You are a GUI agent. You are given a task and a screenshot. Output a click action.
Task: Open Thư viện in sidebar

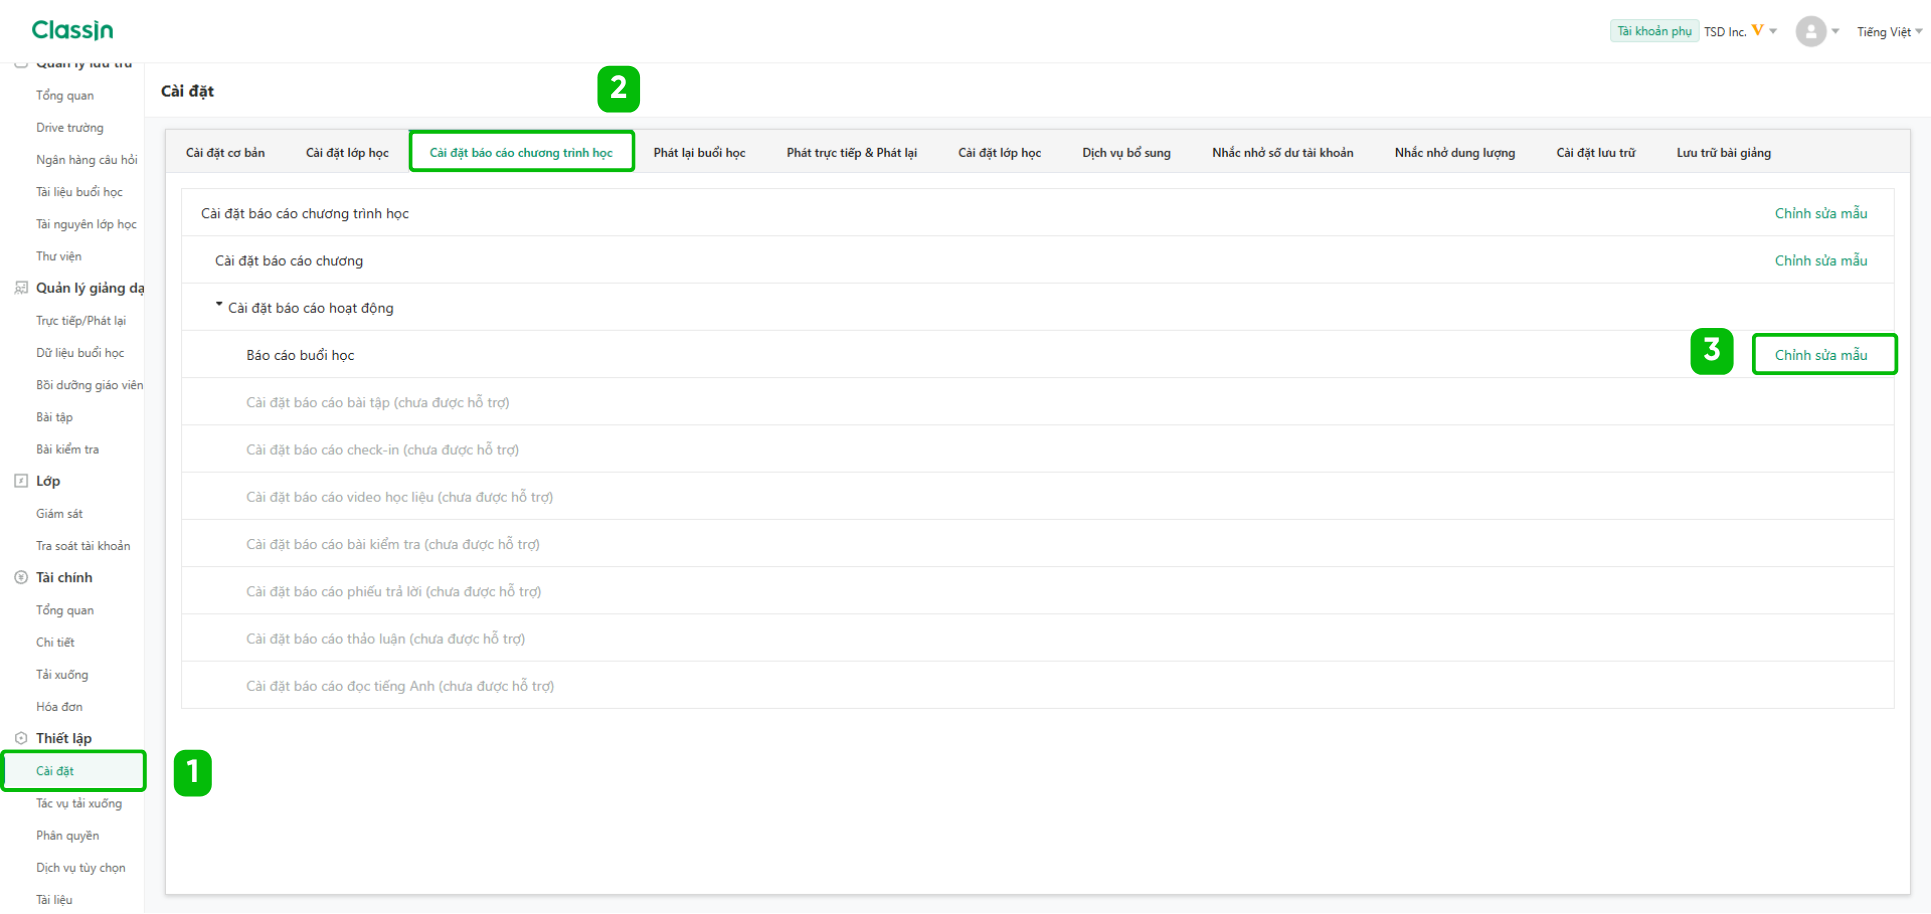(58, 256)
